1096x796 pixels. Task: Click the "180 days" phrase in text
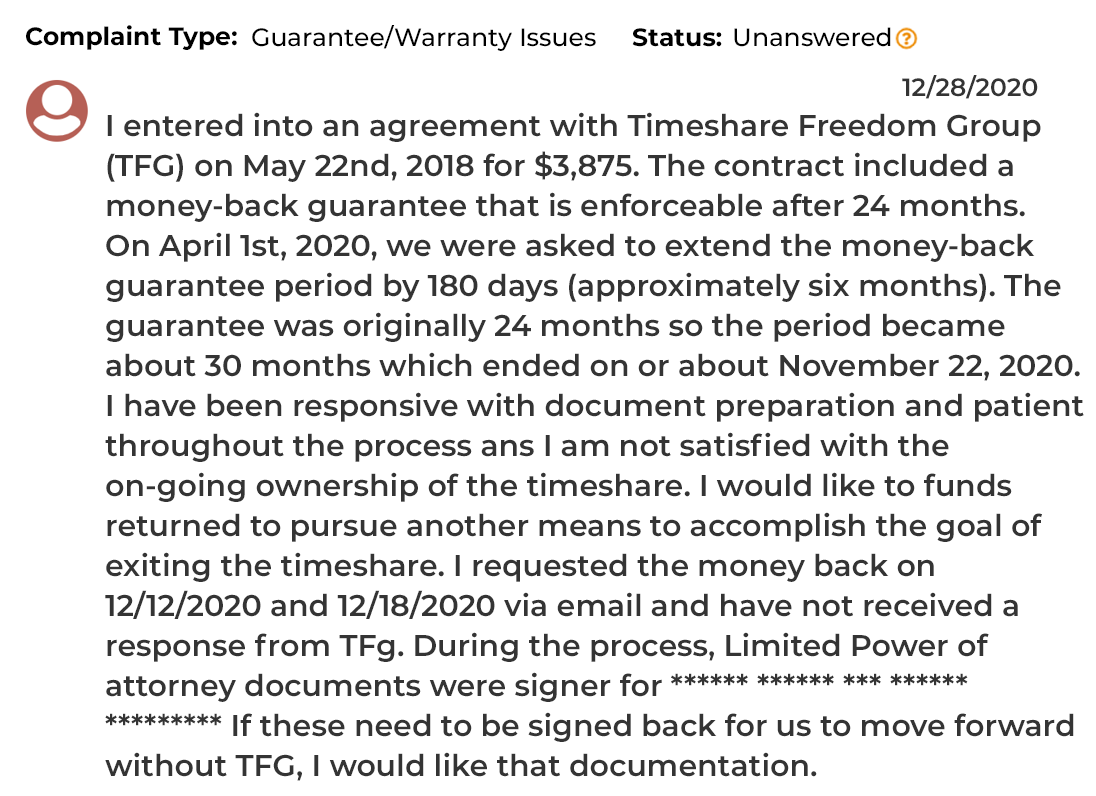point(493,287)
